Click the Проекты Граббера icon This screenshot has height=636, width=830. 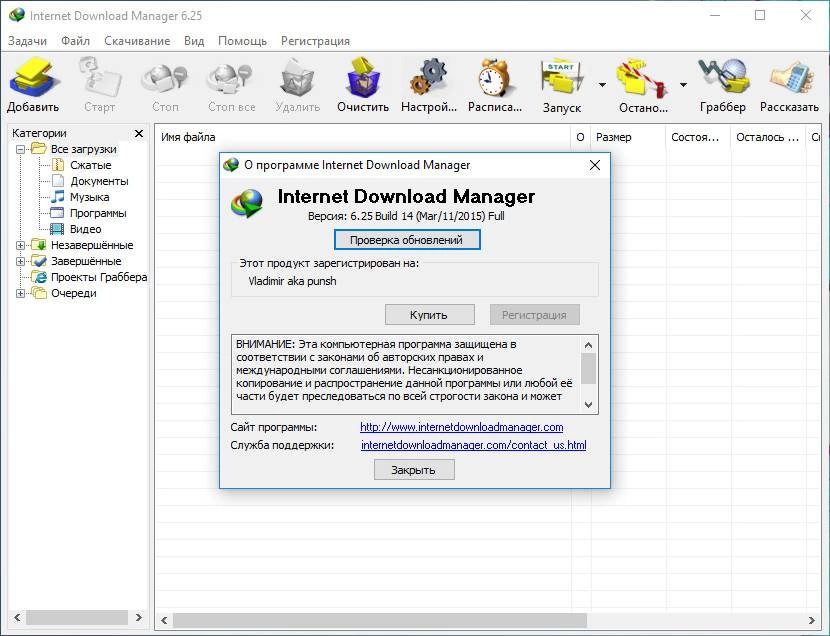(39, 277)
